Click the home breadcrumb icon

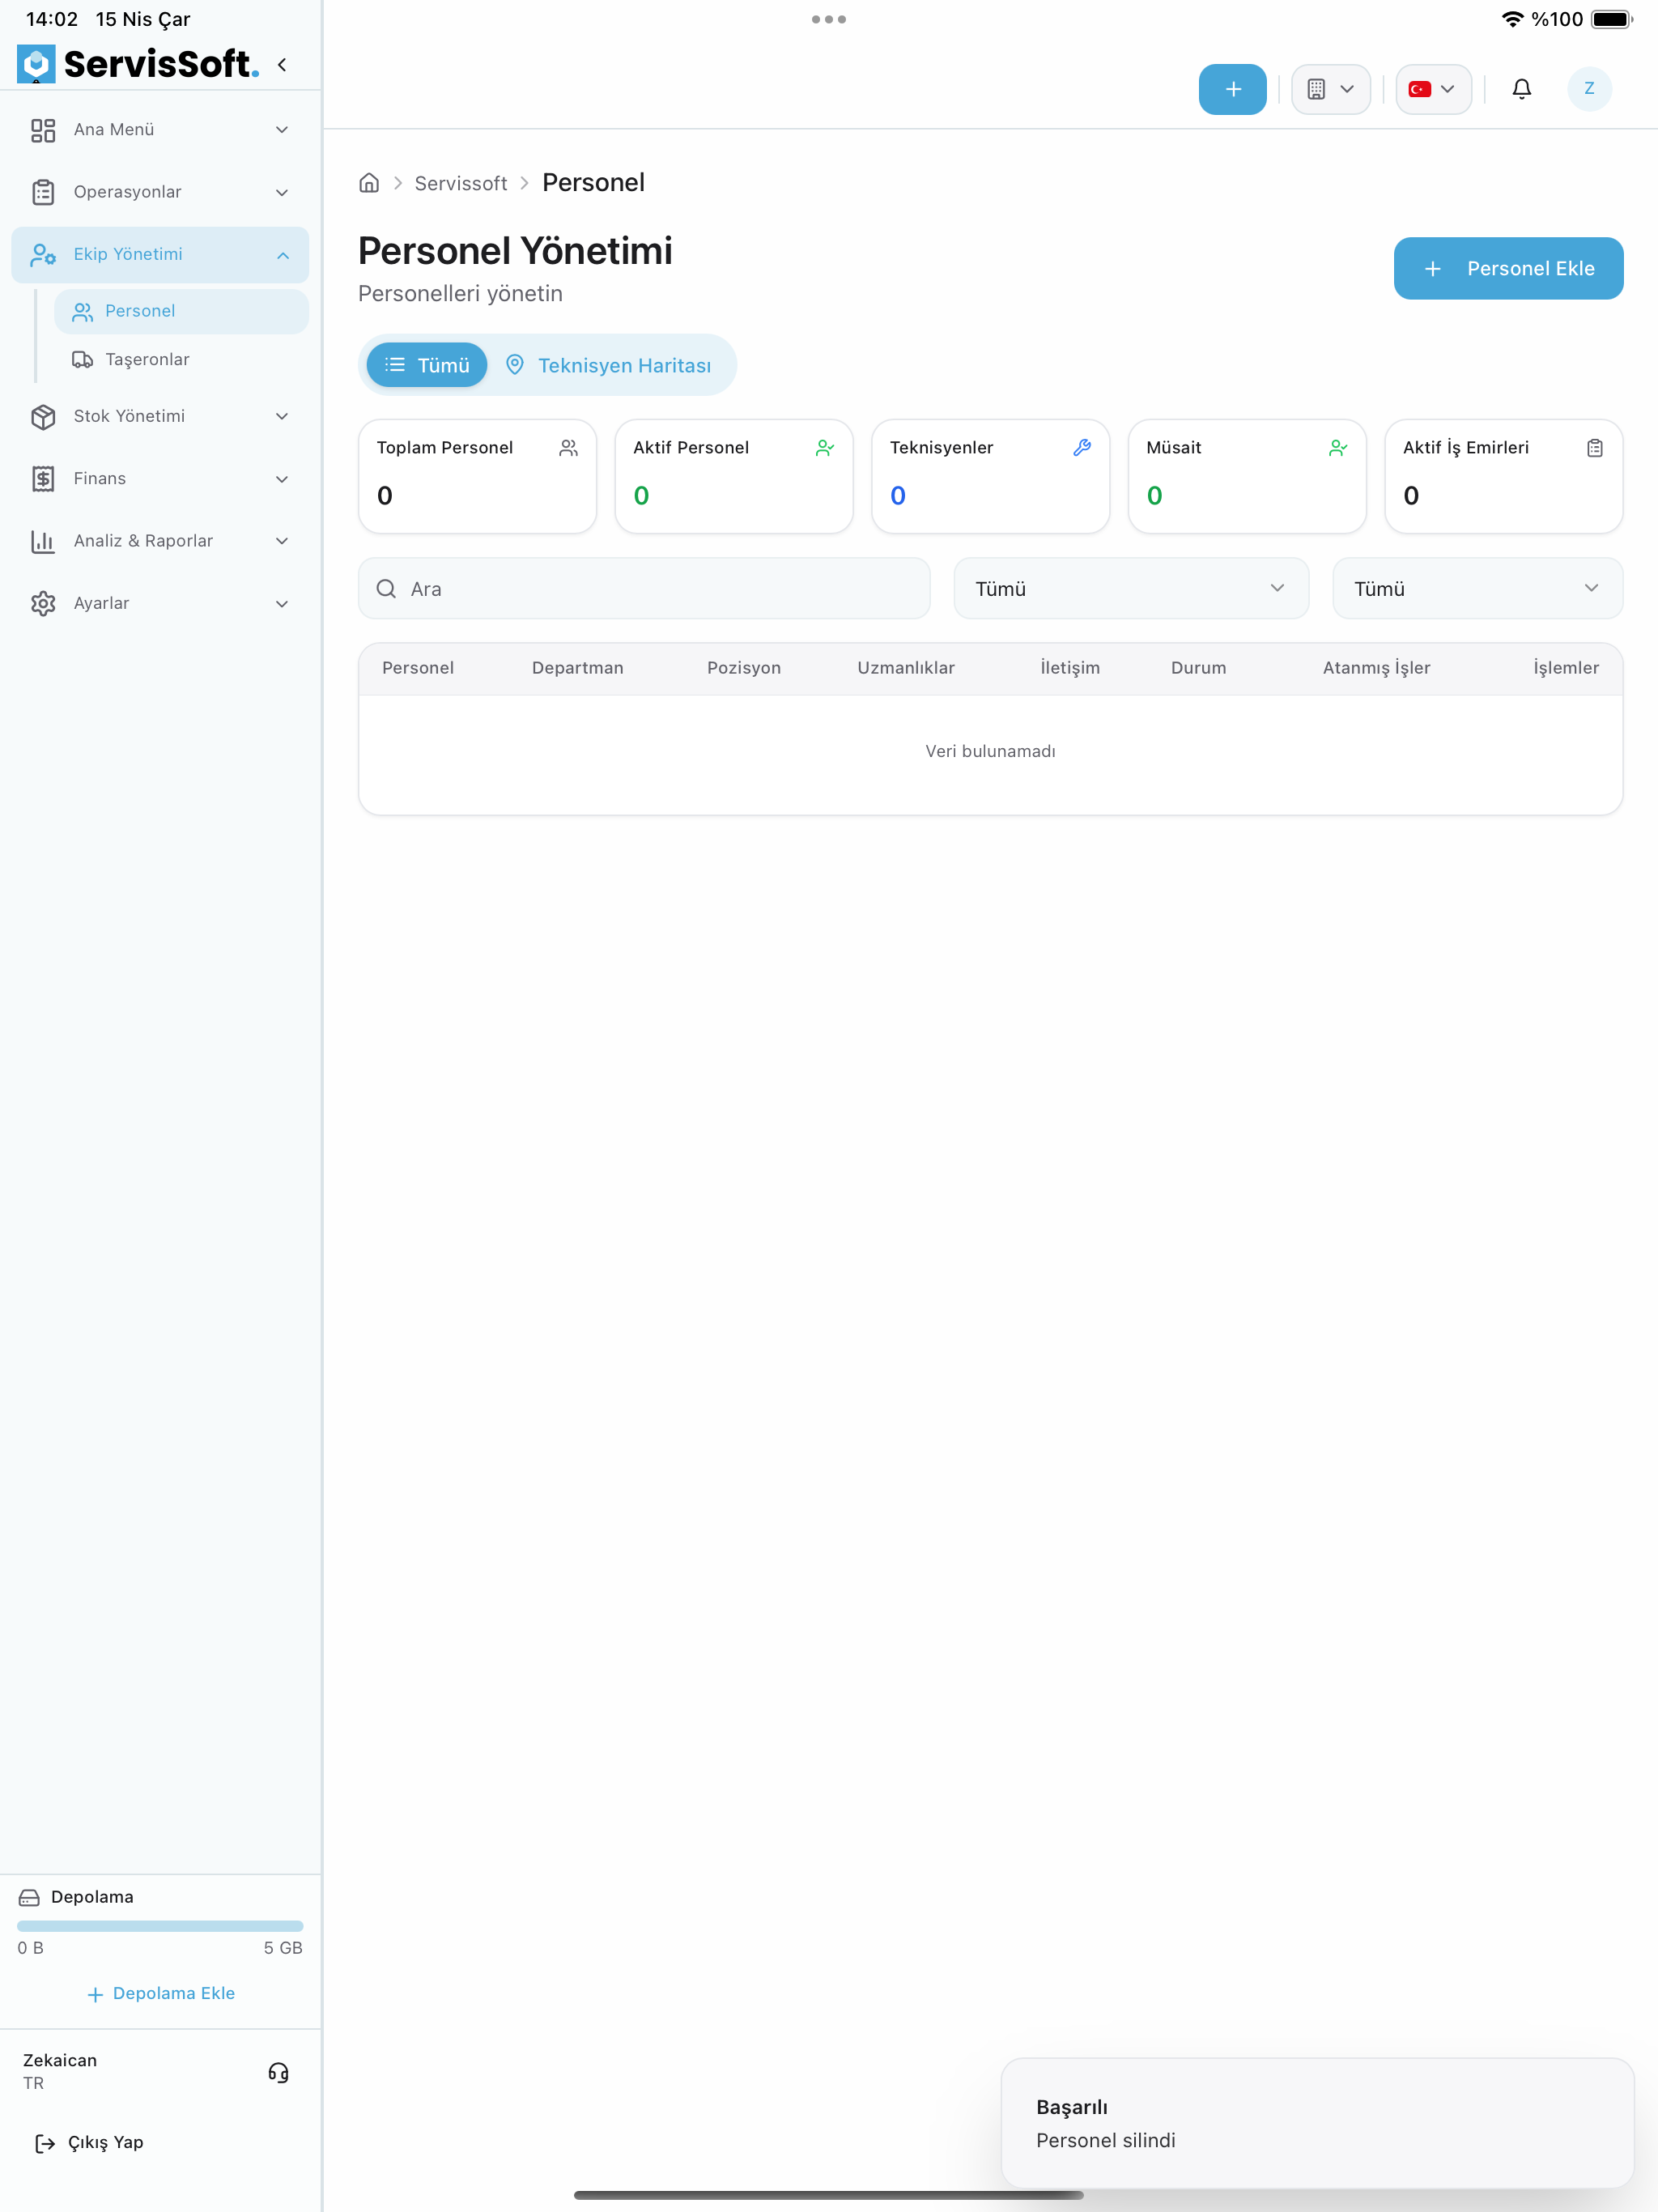(x=369, y=183)
